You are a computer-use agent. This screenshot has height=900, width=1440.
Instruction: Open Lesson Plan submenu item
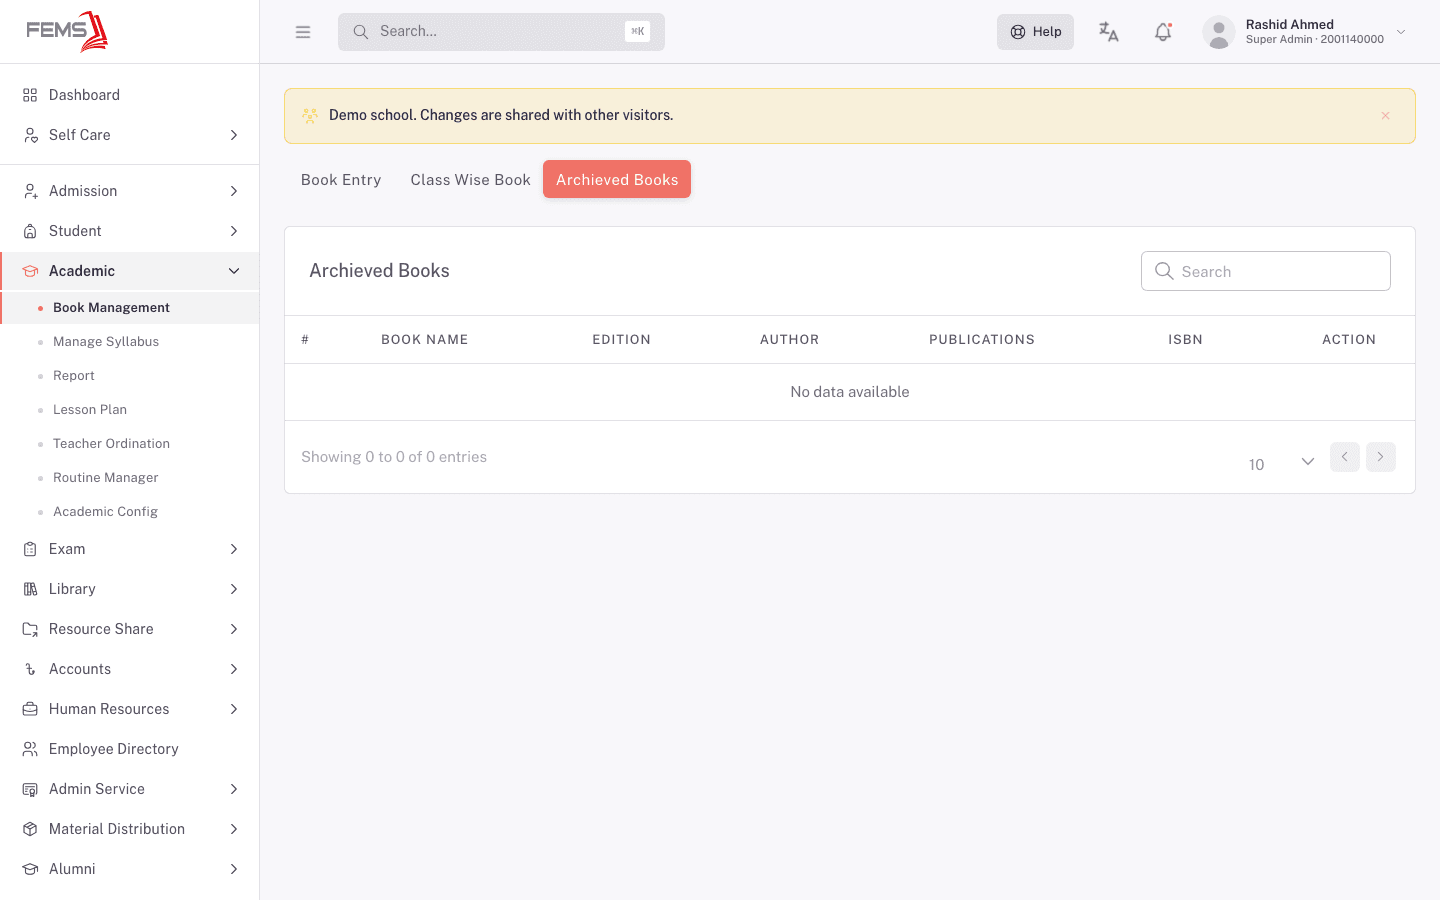[x=90, y=410]
